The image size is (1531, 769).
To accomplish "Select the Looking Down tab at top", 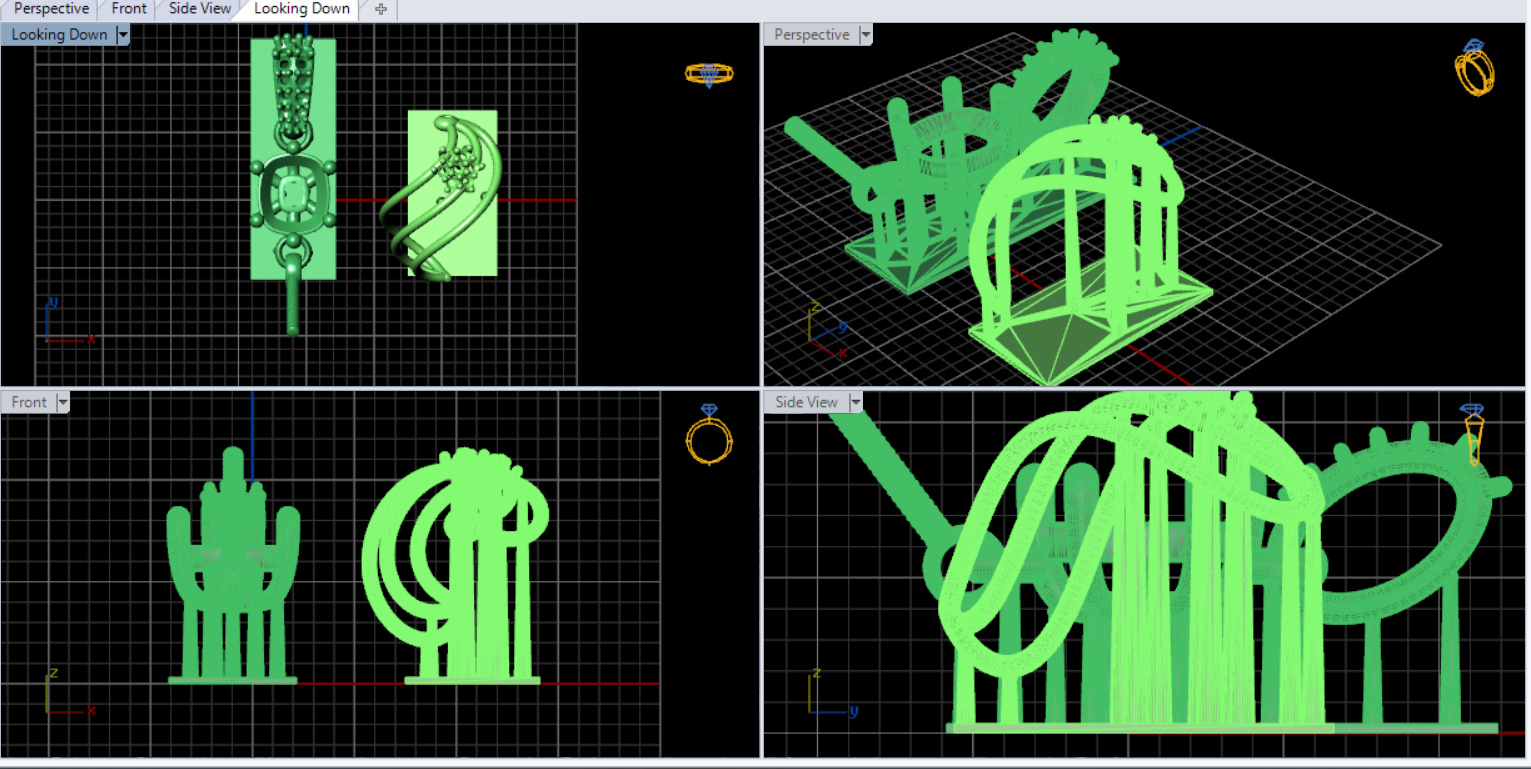I will (302, 9).
